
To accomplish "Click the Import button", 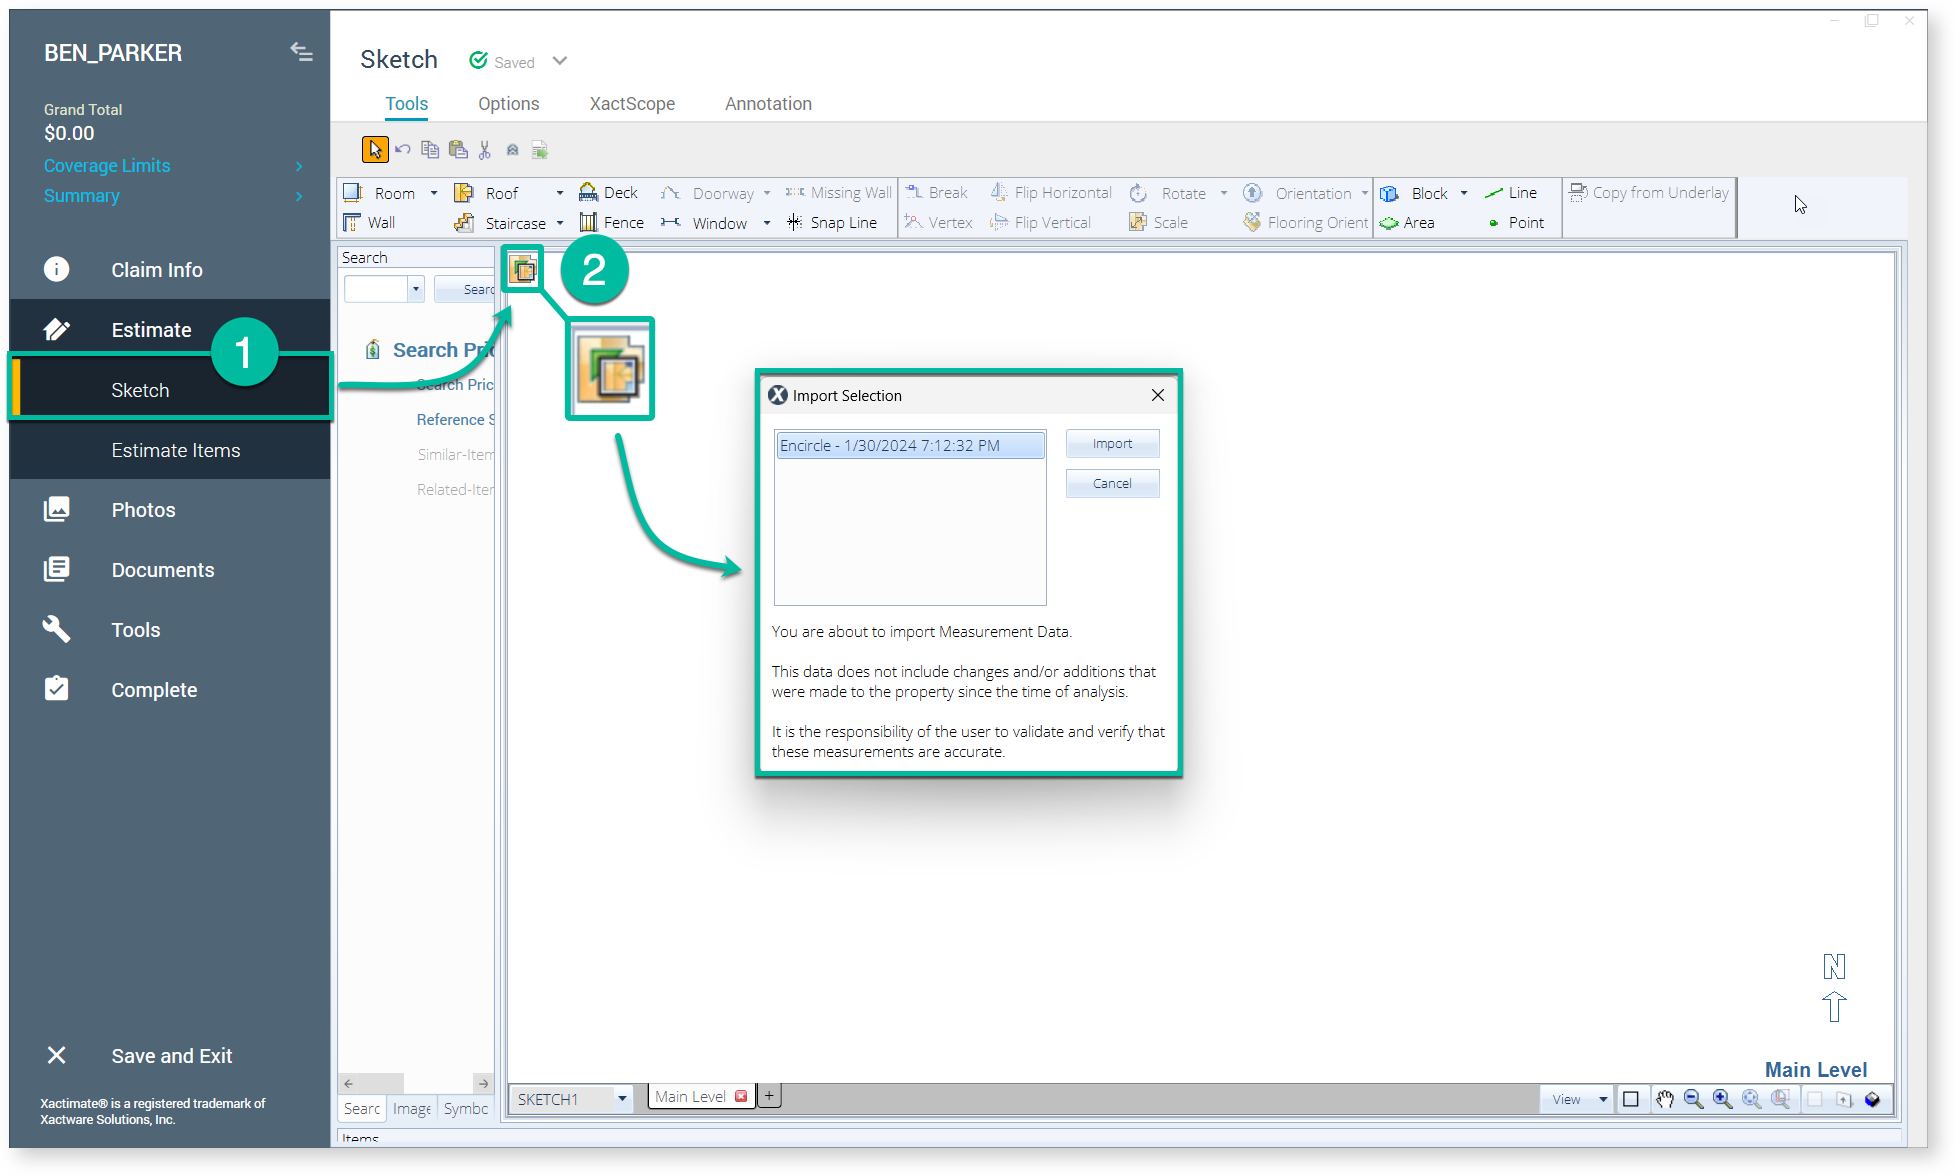I will coord(1112,443).
